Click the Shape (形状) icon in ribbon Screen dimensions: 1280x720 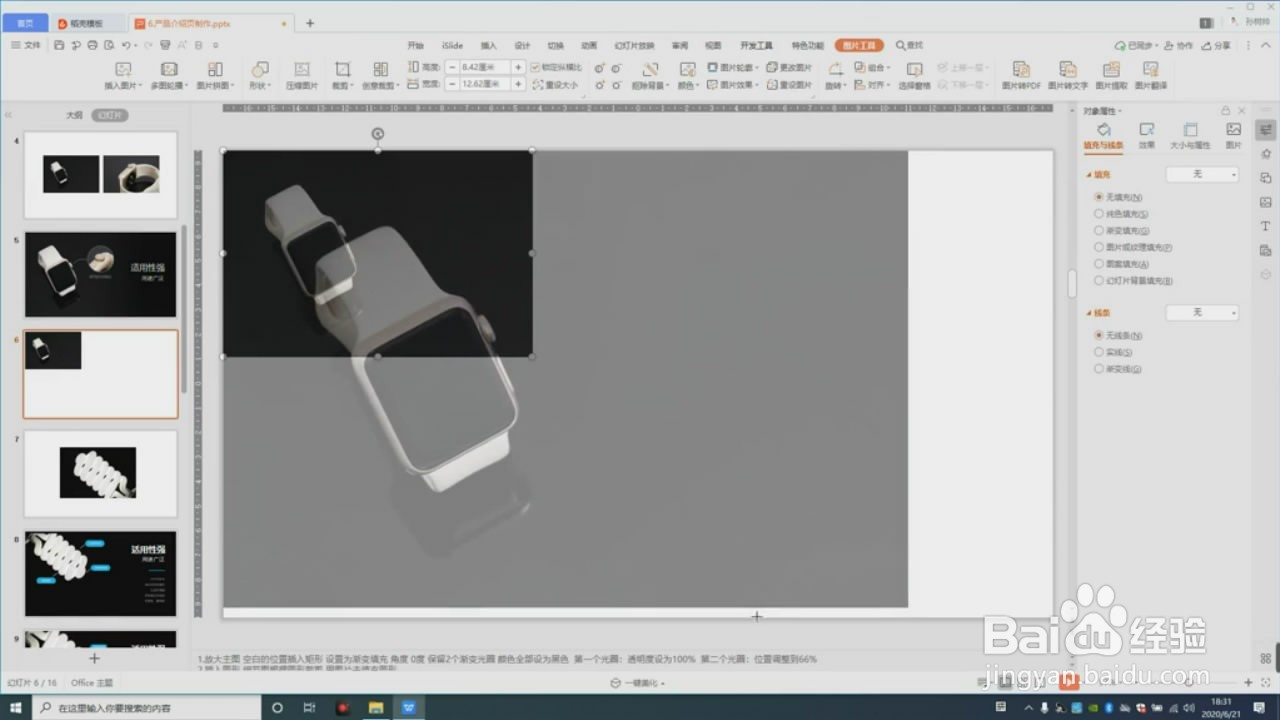[259, 70]
